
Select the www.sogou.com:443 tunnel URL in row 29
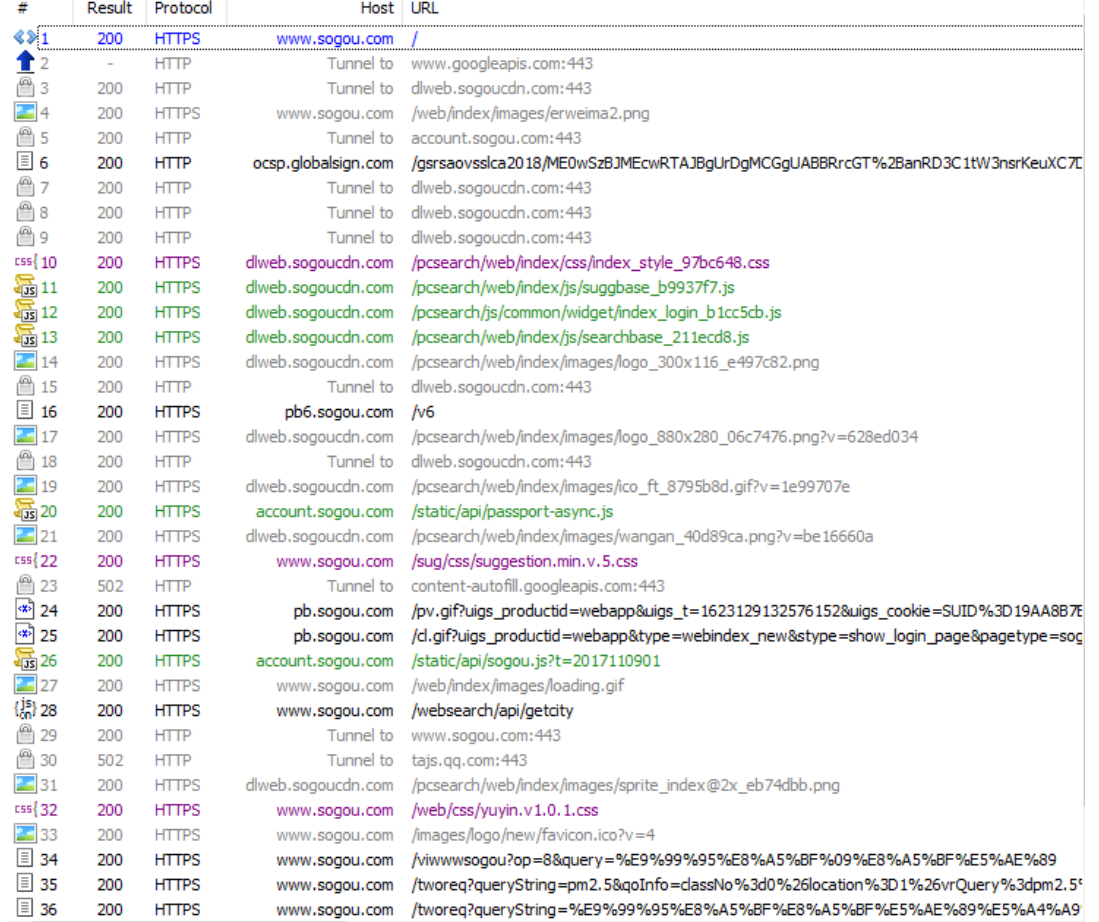click(486, 735)
